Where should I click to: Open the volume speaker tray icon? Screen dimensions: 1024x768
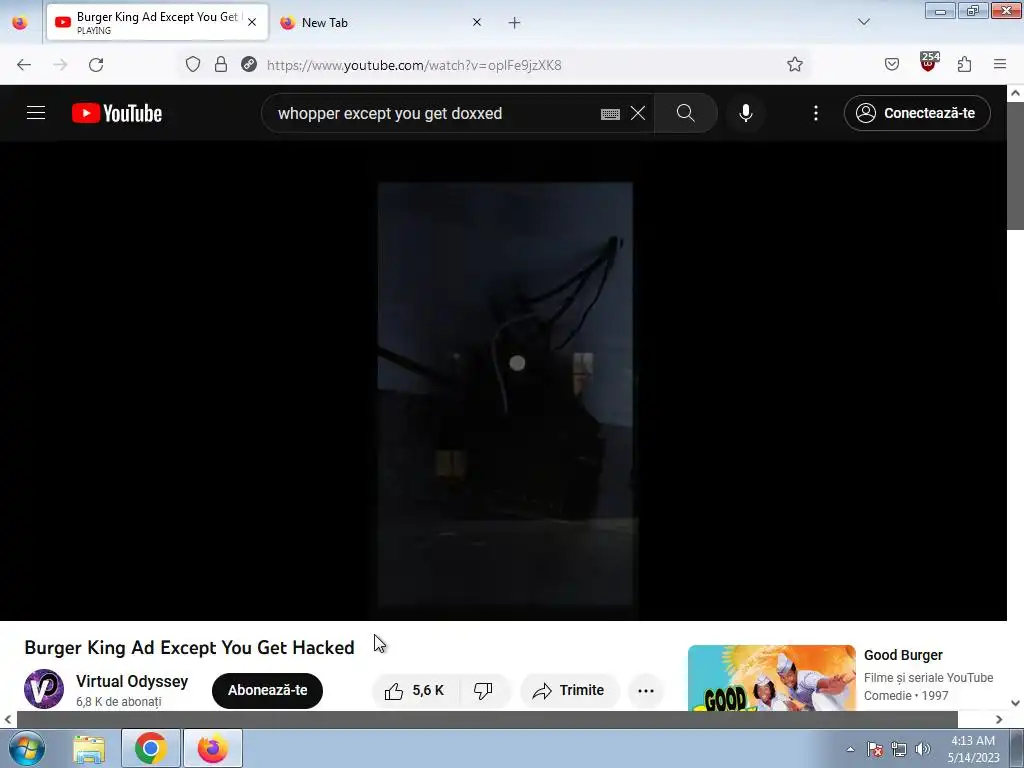pyautogui.click(x=923, y=749)
